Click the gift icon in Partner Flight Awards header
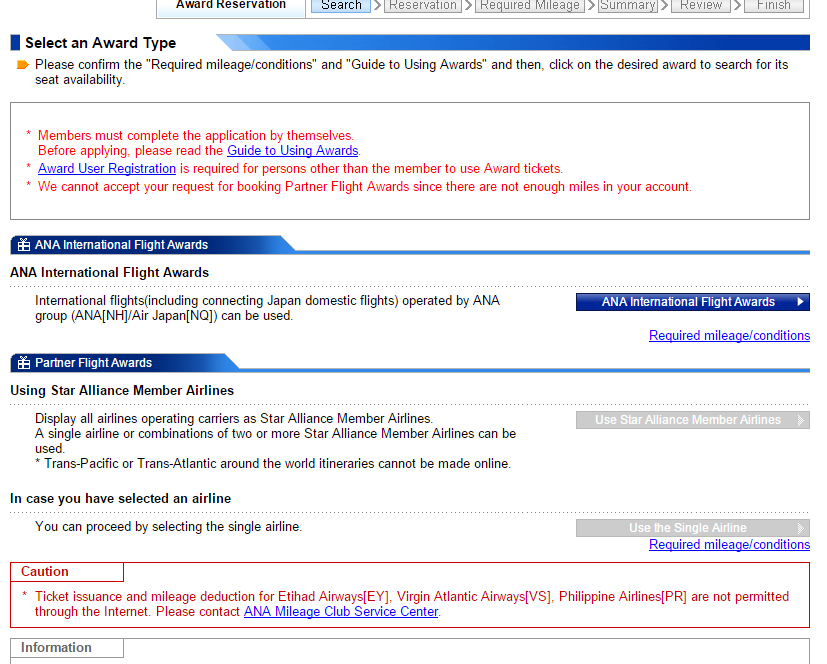The width and height of the screenshot is (827, 664). pyautogui.click(x=24, y=363)
